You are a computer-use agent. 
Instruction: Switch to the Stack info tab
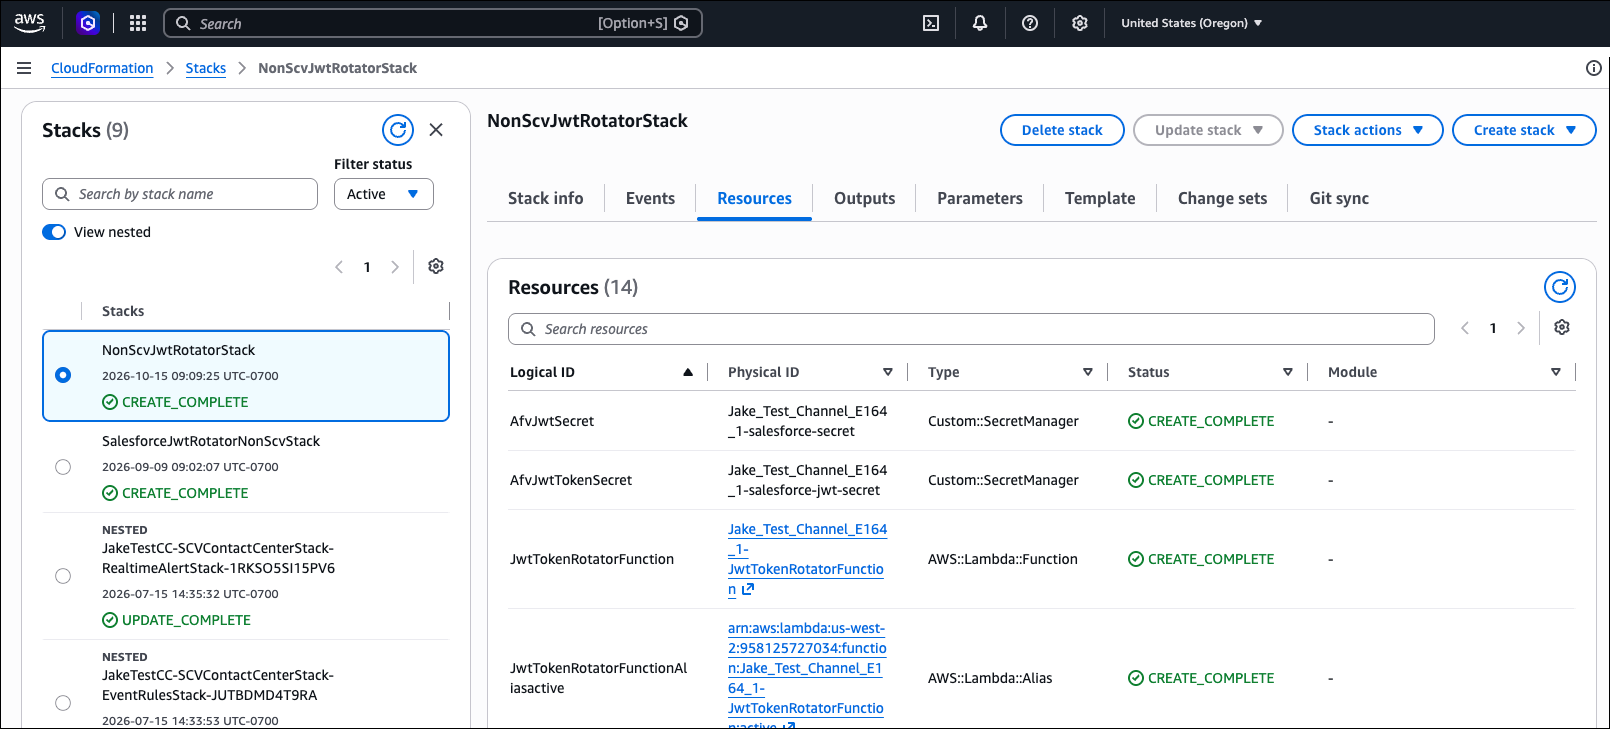[545, 198]
